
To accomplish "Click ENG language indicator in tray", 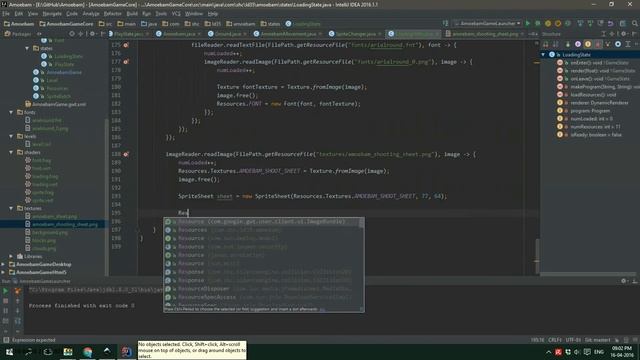I will [x=599, y=352].
